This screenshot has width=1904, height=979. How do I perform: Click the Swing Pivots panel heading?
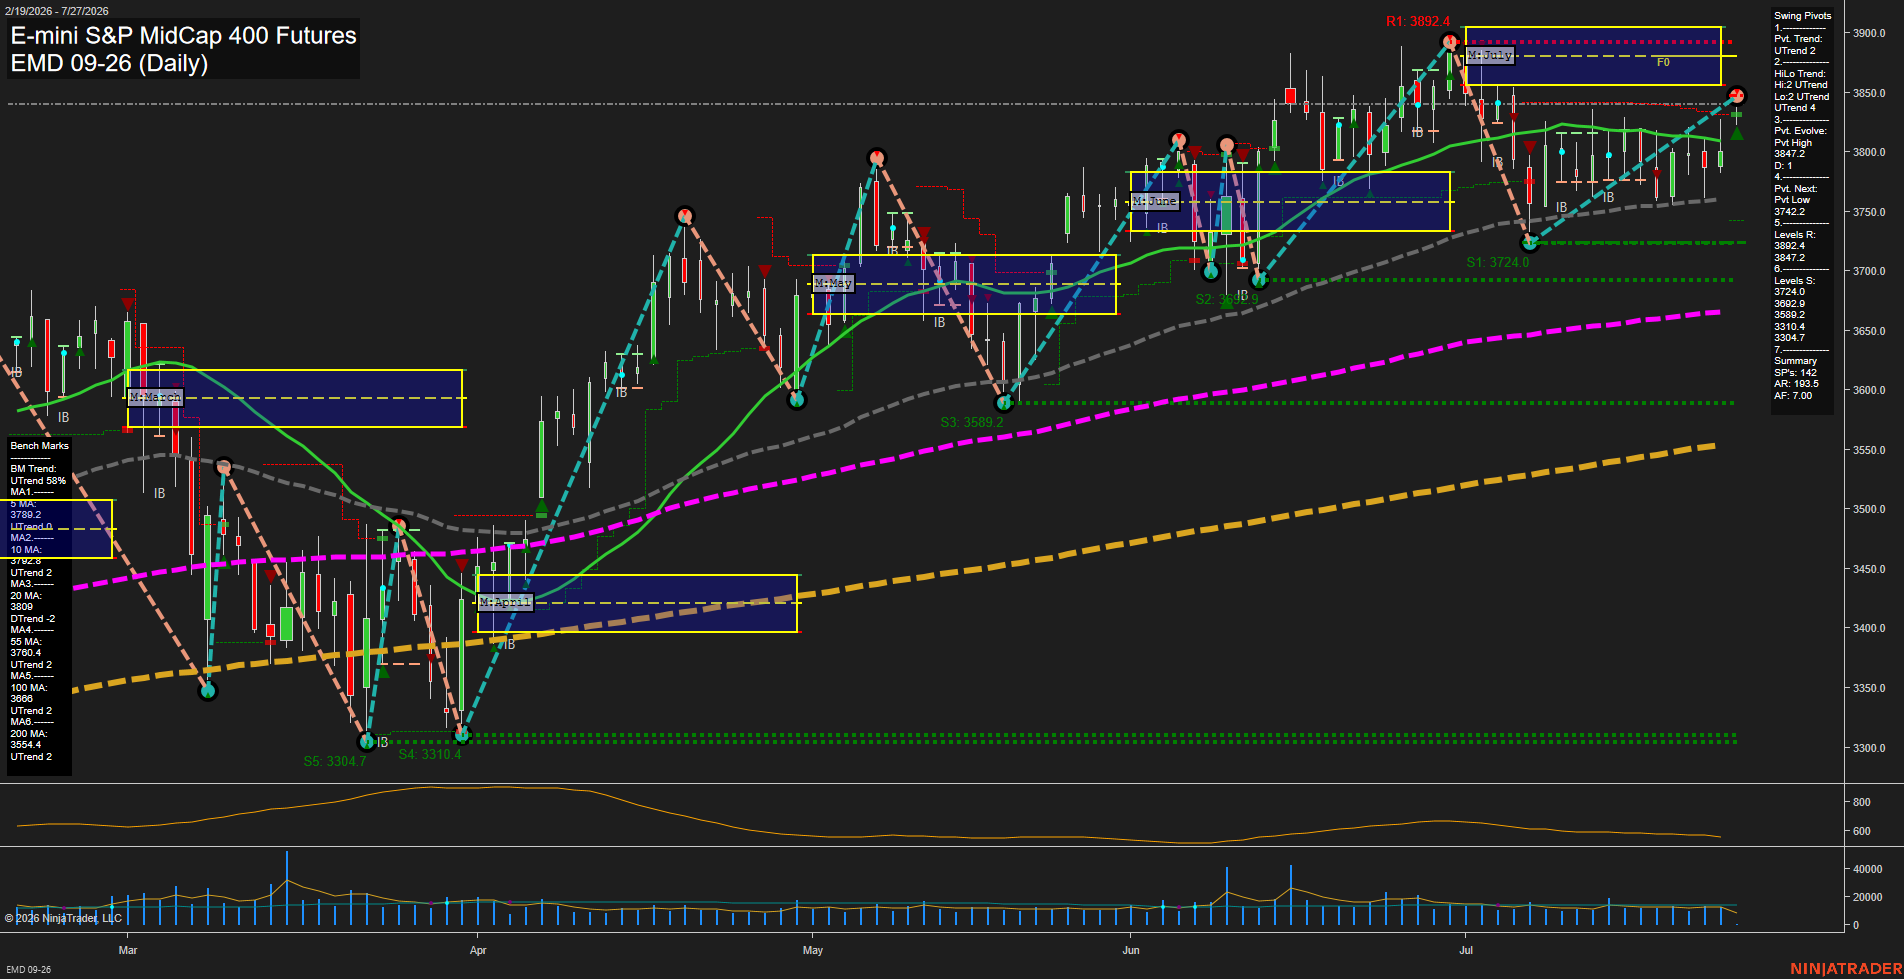[1803, 15]
